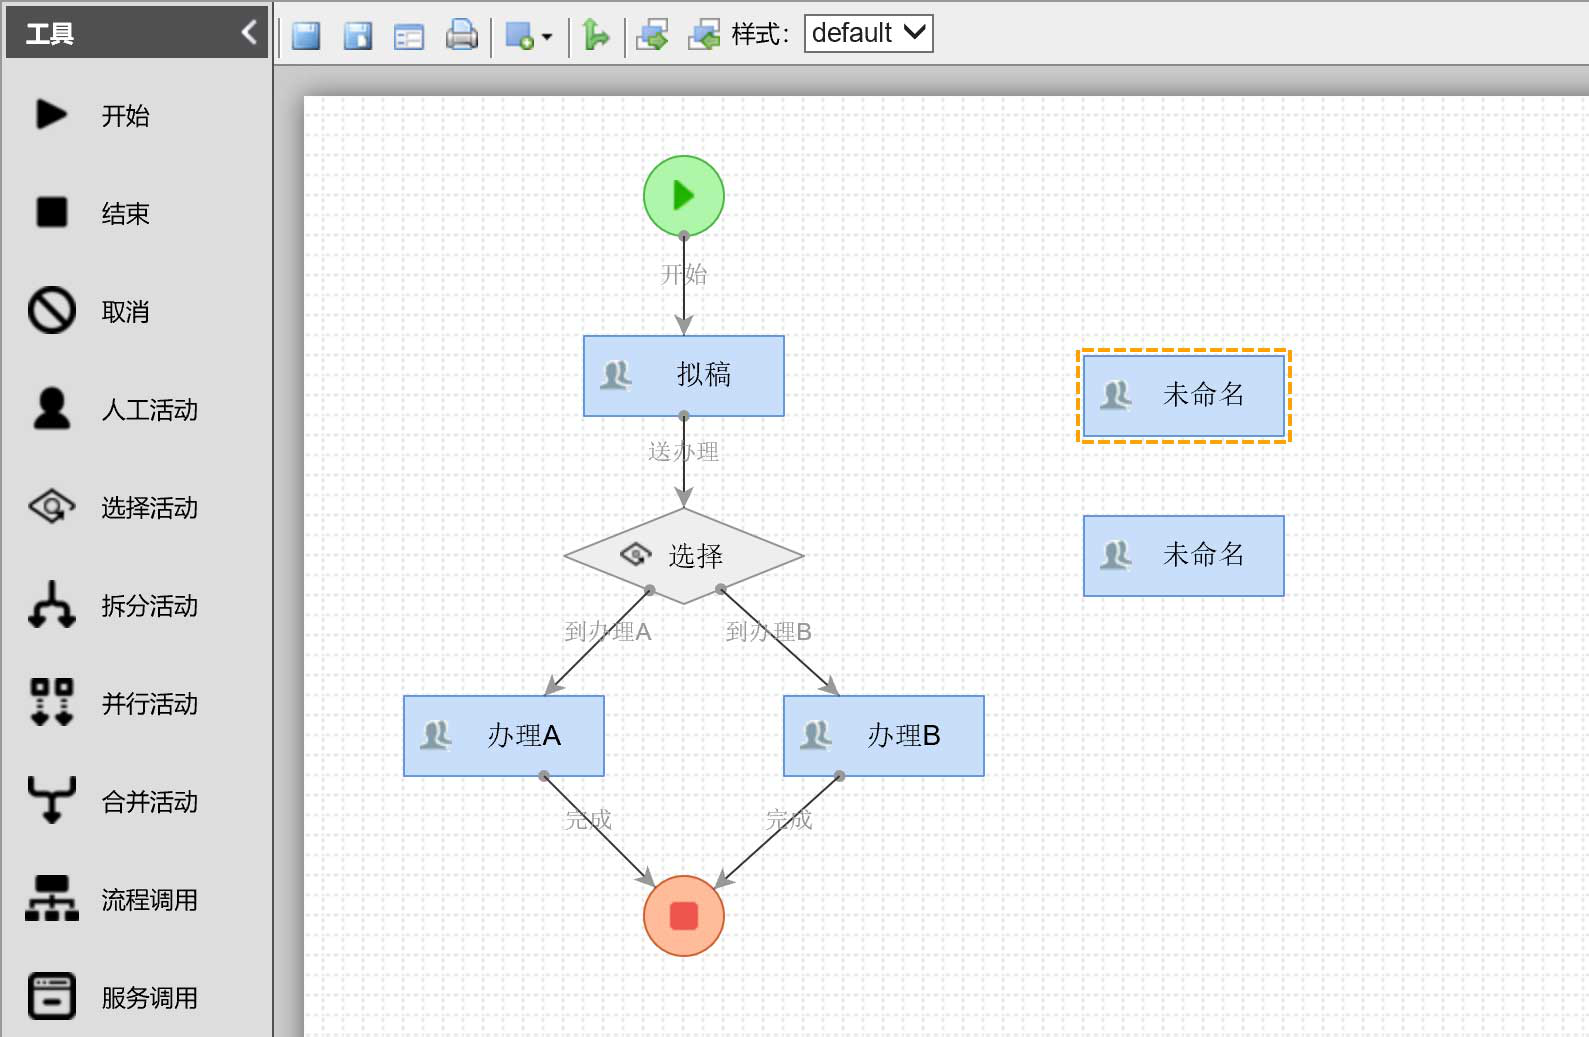
Task: Click the green branching arrow icon
Action: (x=596, y=35)
